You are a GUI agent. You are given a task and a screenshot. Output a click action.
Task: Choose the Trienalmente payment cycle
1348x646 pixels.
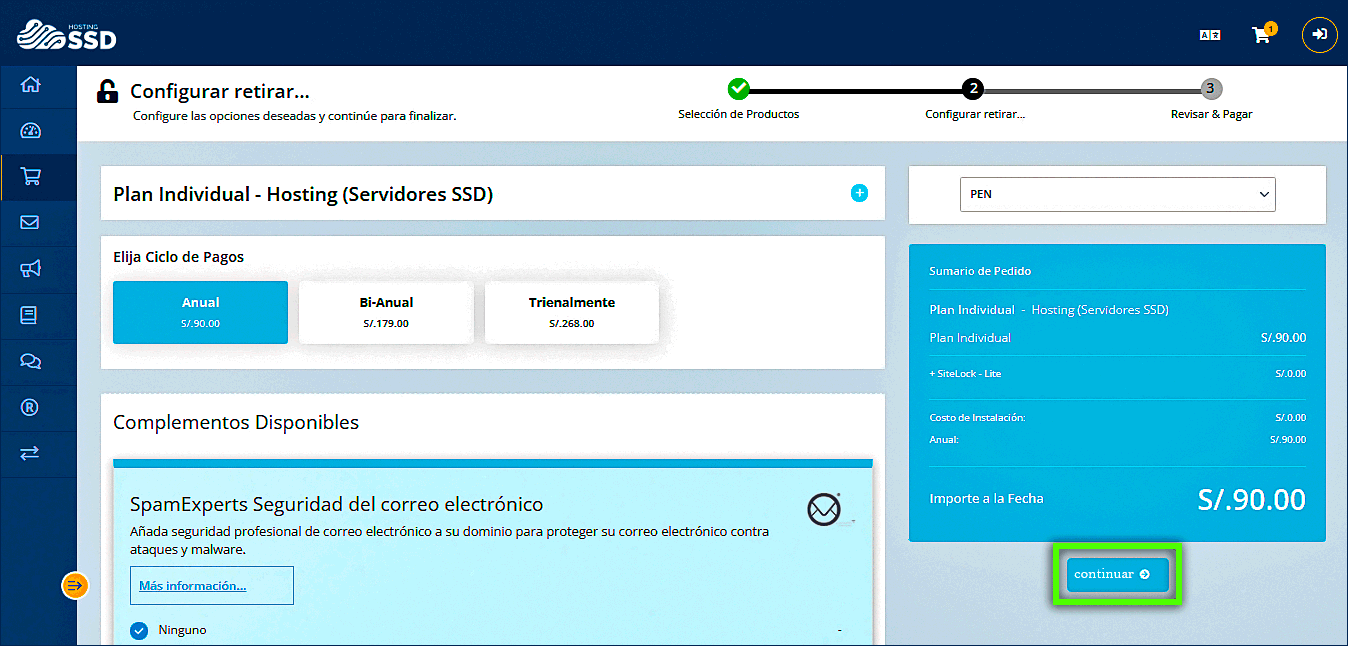pyautogui.click(x=571, y=311)
